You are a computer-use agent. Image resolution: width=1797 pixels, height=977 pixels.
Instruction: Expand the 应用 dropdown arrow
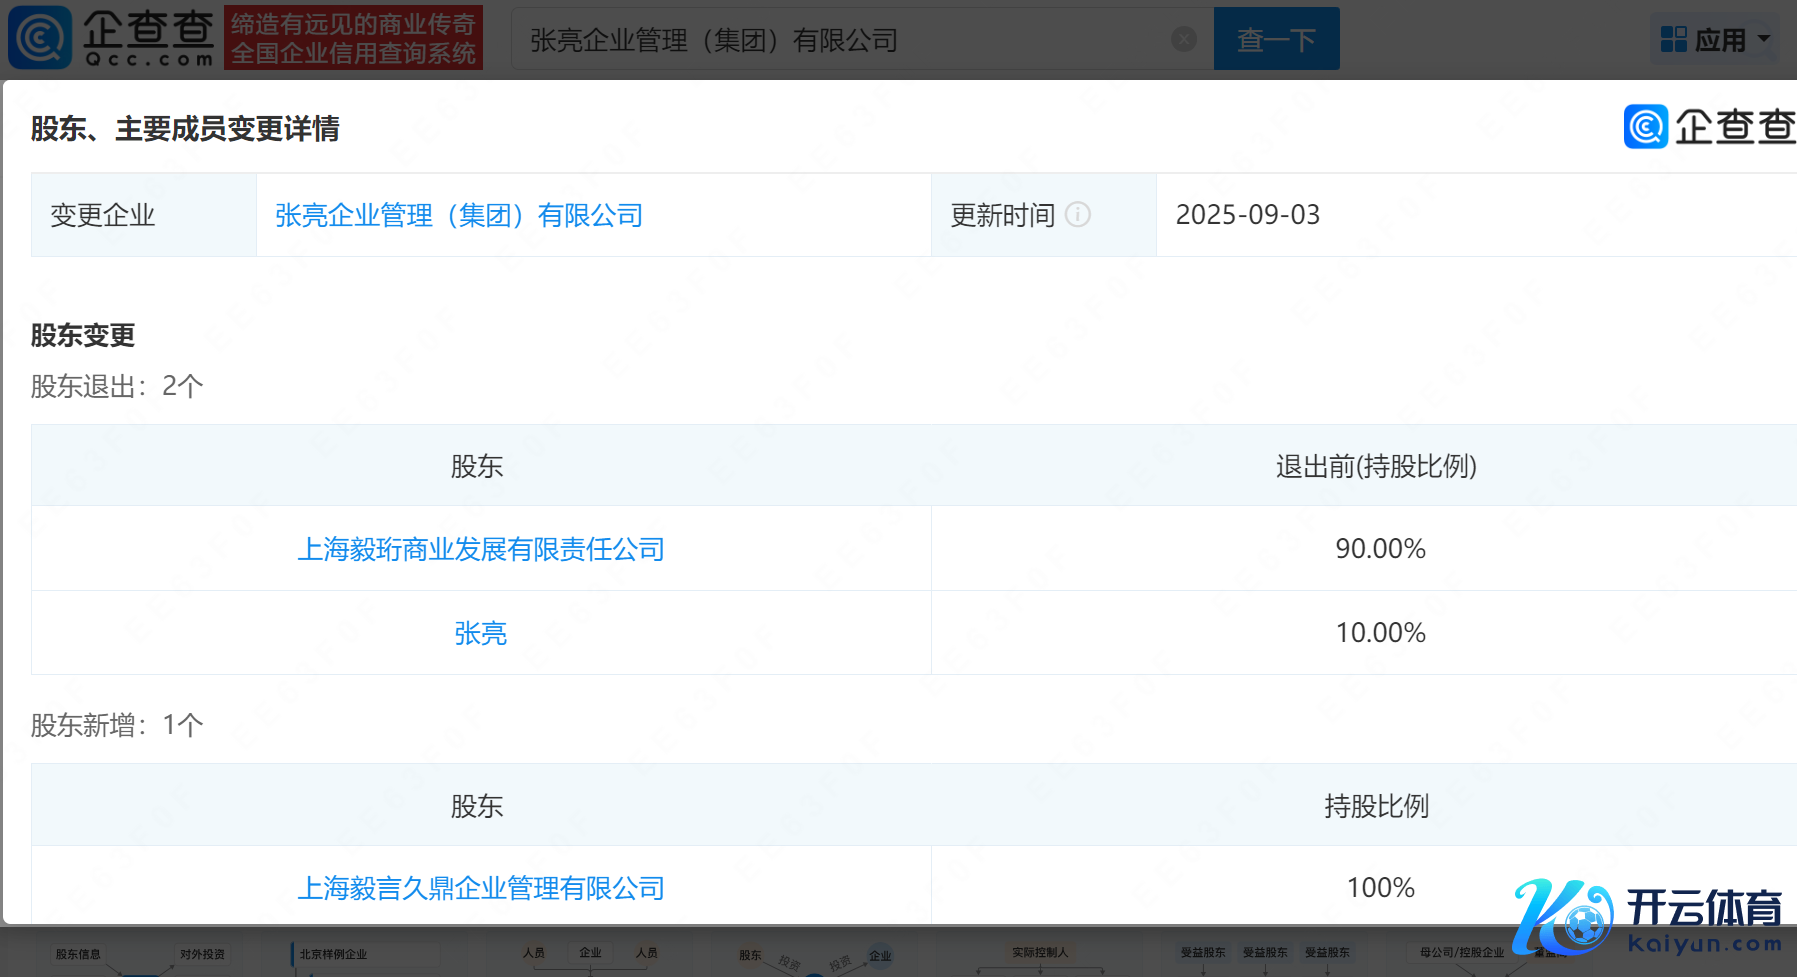1764,39
